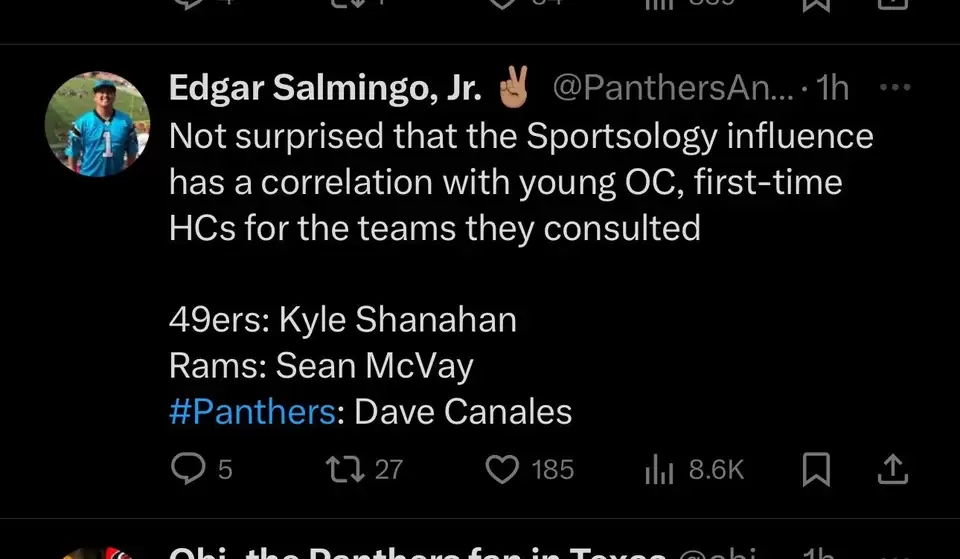Click the 1h timestamp on Edgar's tweet
This screenshot has width=960, height=559.
pyautogui.click(x=832, y=89)
